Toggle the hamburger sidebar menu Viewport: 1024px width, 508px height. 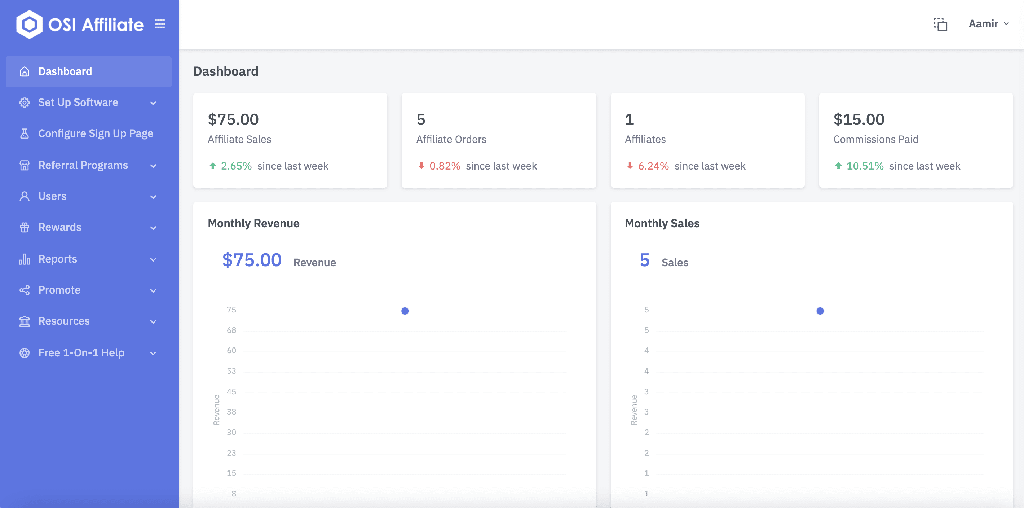(160, 24)
